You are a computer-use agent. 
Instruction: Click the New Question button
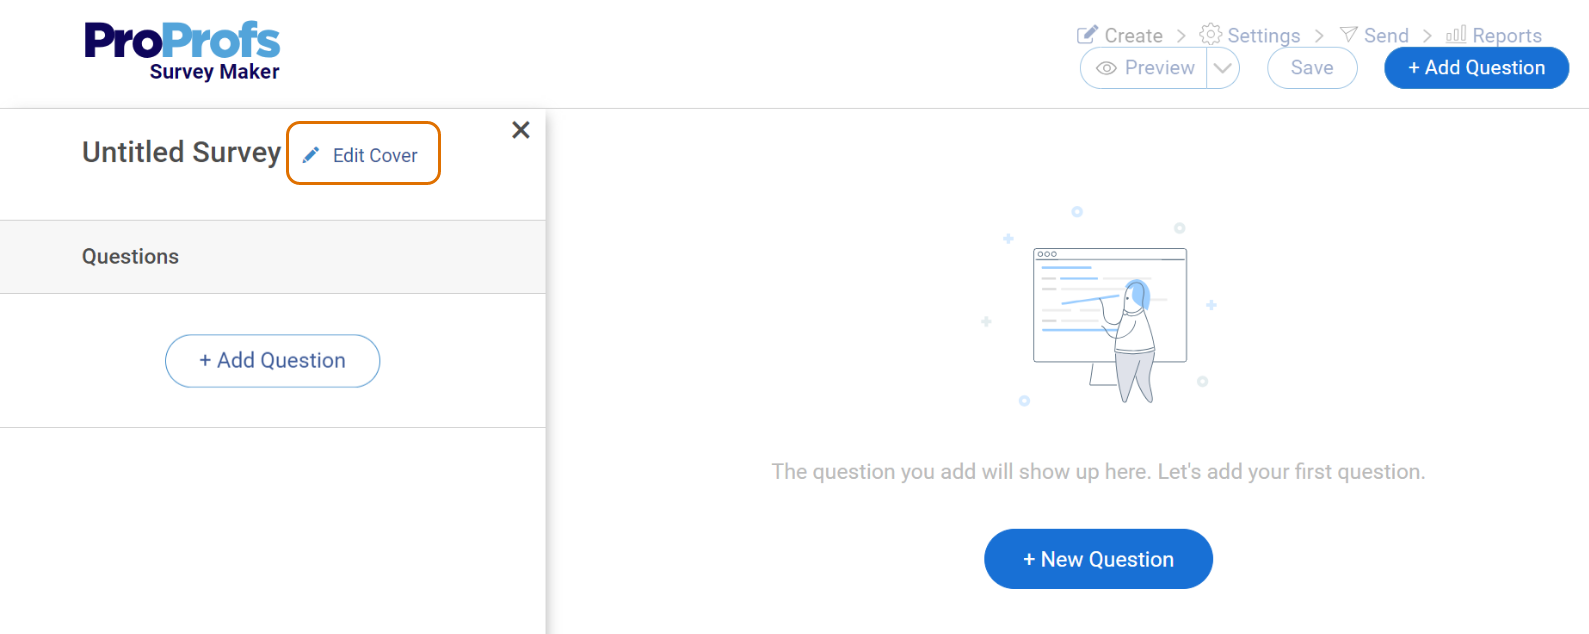pos(1098,559)
